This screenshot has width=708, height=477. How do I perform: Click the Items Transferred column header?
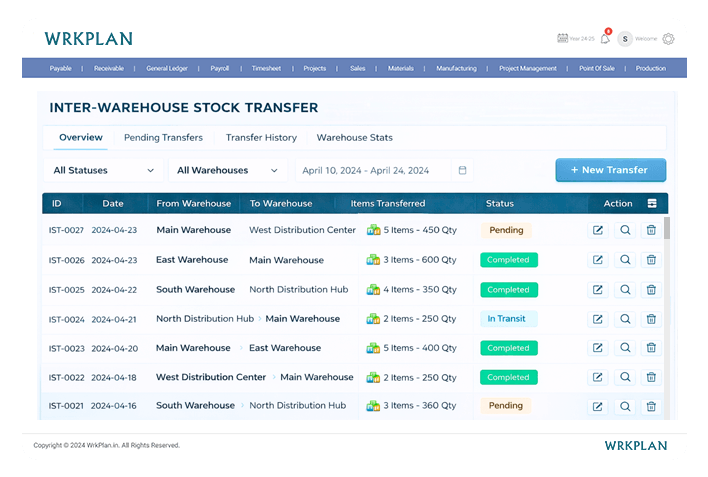388,203
